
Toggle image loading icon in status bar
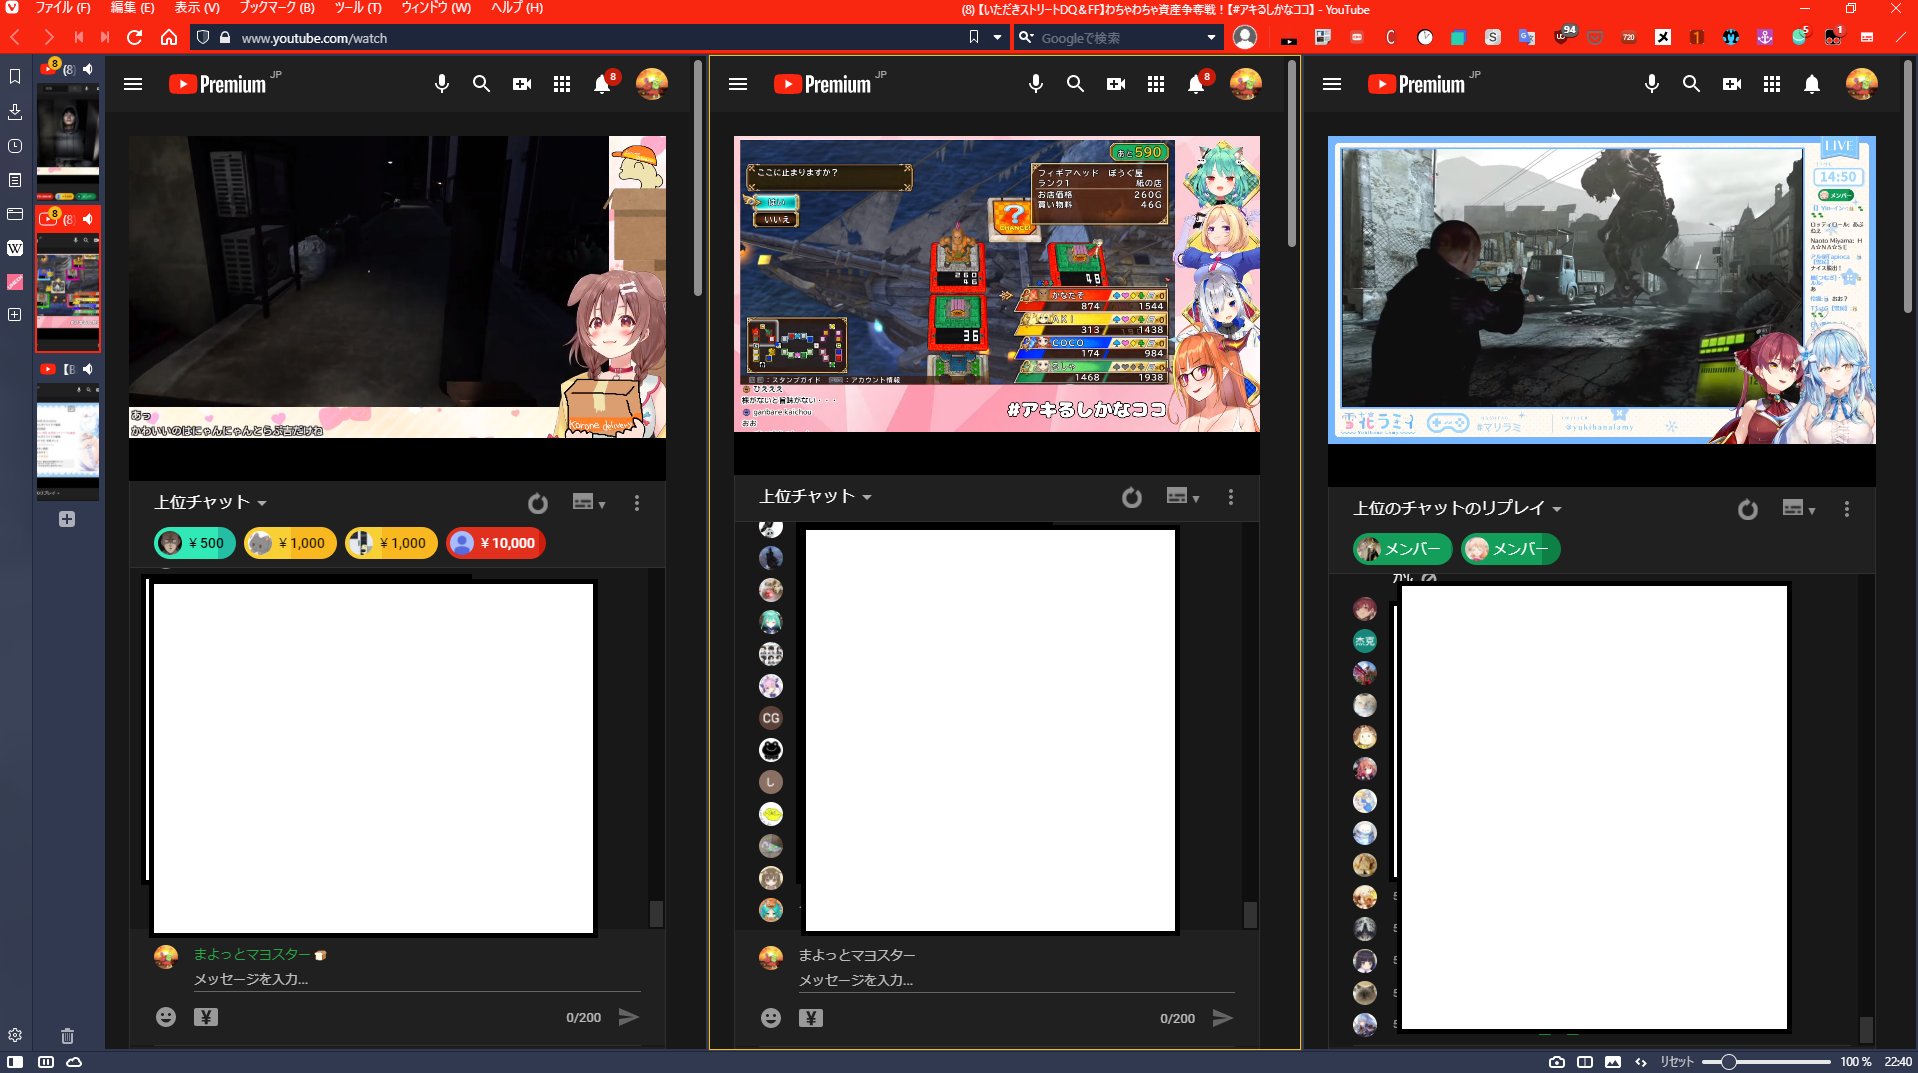pos(1613,1062)
